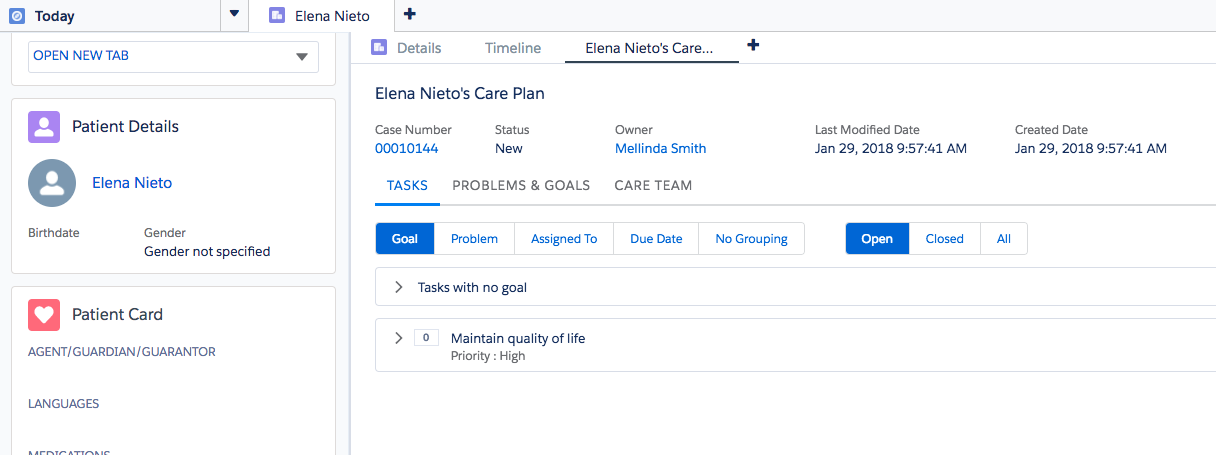1216x455 pixels.
Task: Expand Maintain quality of life goal
Action: click(398, 338)
